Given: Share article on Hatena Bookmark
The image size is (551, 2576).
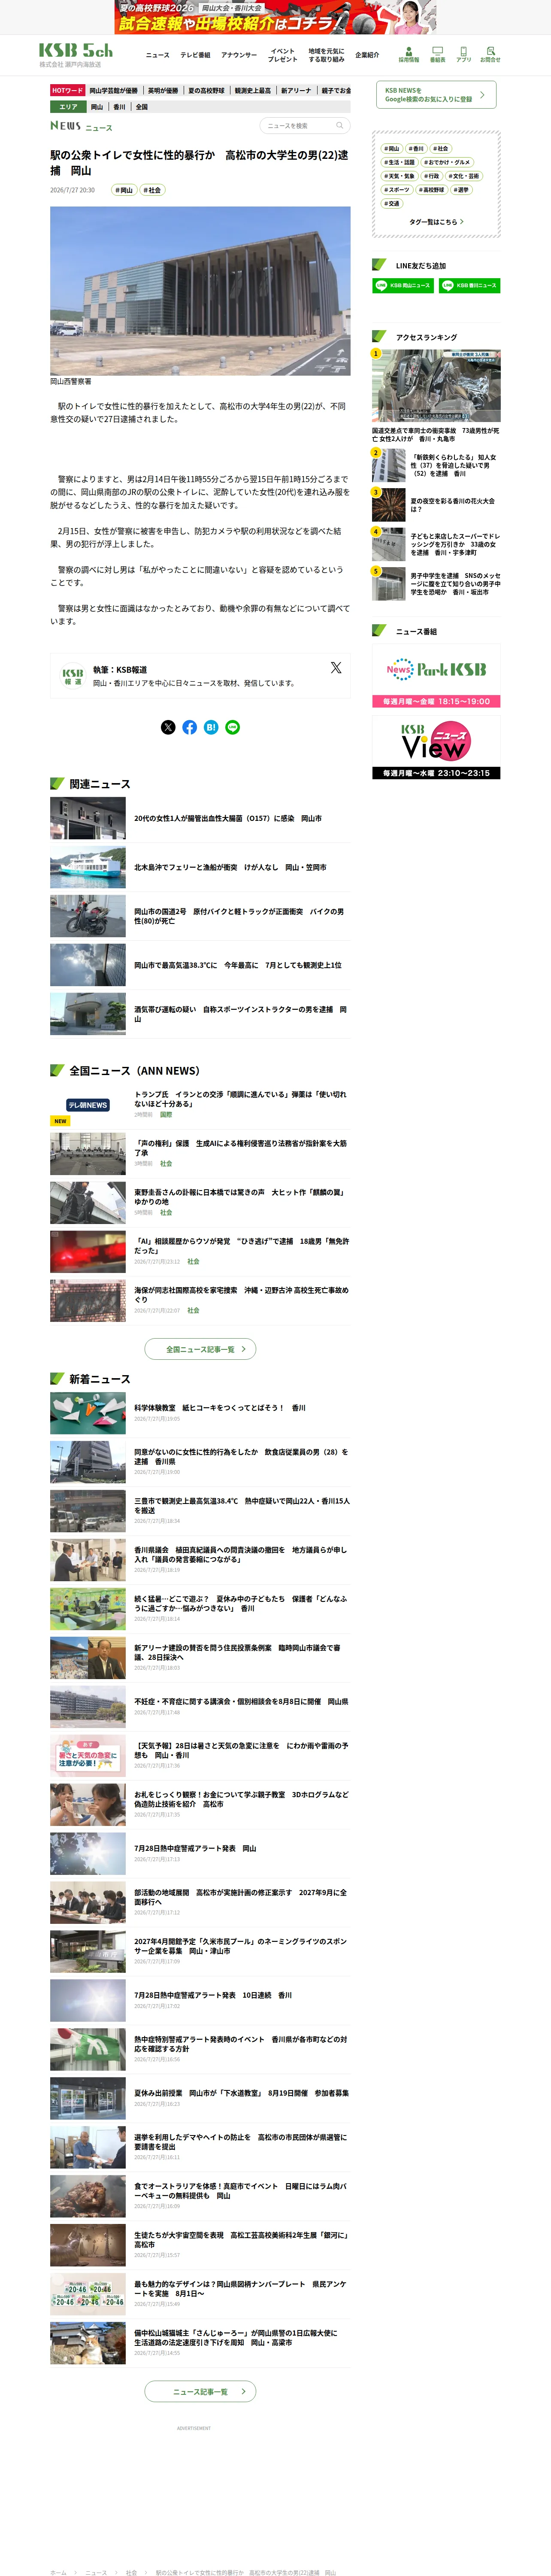Looking at the screenshot, I should coord(211,727).
